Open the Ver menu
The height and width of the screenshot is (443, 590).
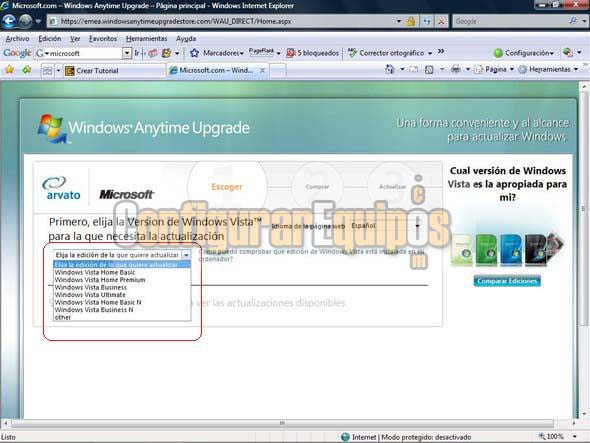[75, 39]
